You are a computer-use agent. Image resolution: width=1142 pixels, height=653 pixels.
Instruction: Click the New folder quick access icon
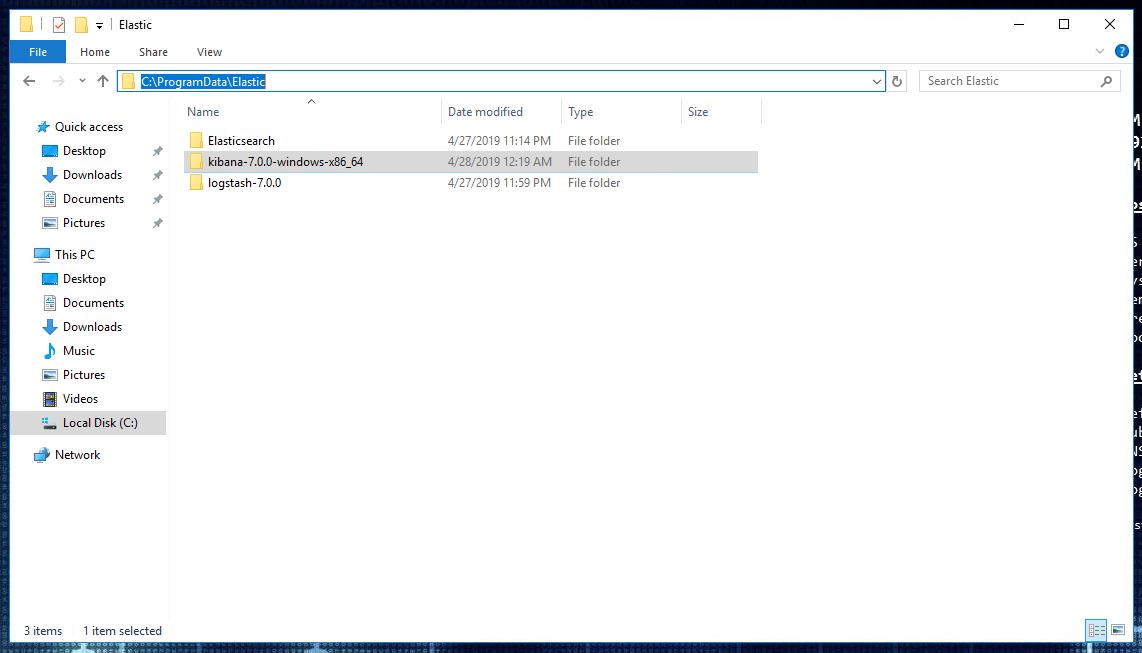coord(82,25)
